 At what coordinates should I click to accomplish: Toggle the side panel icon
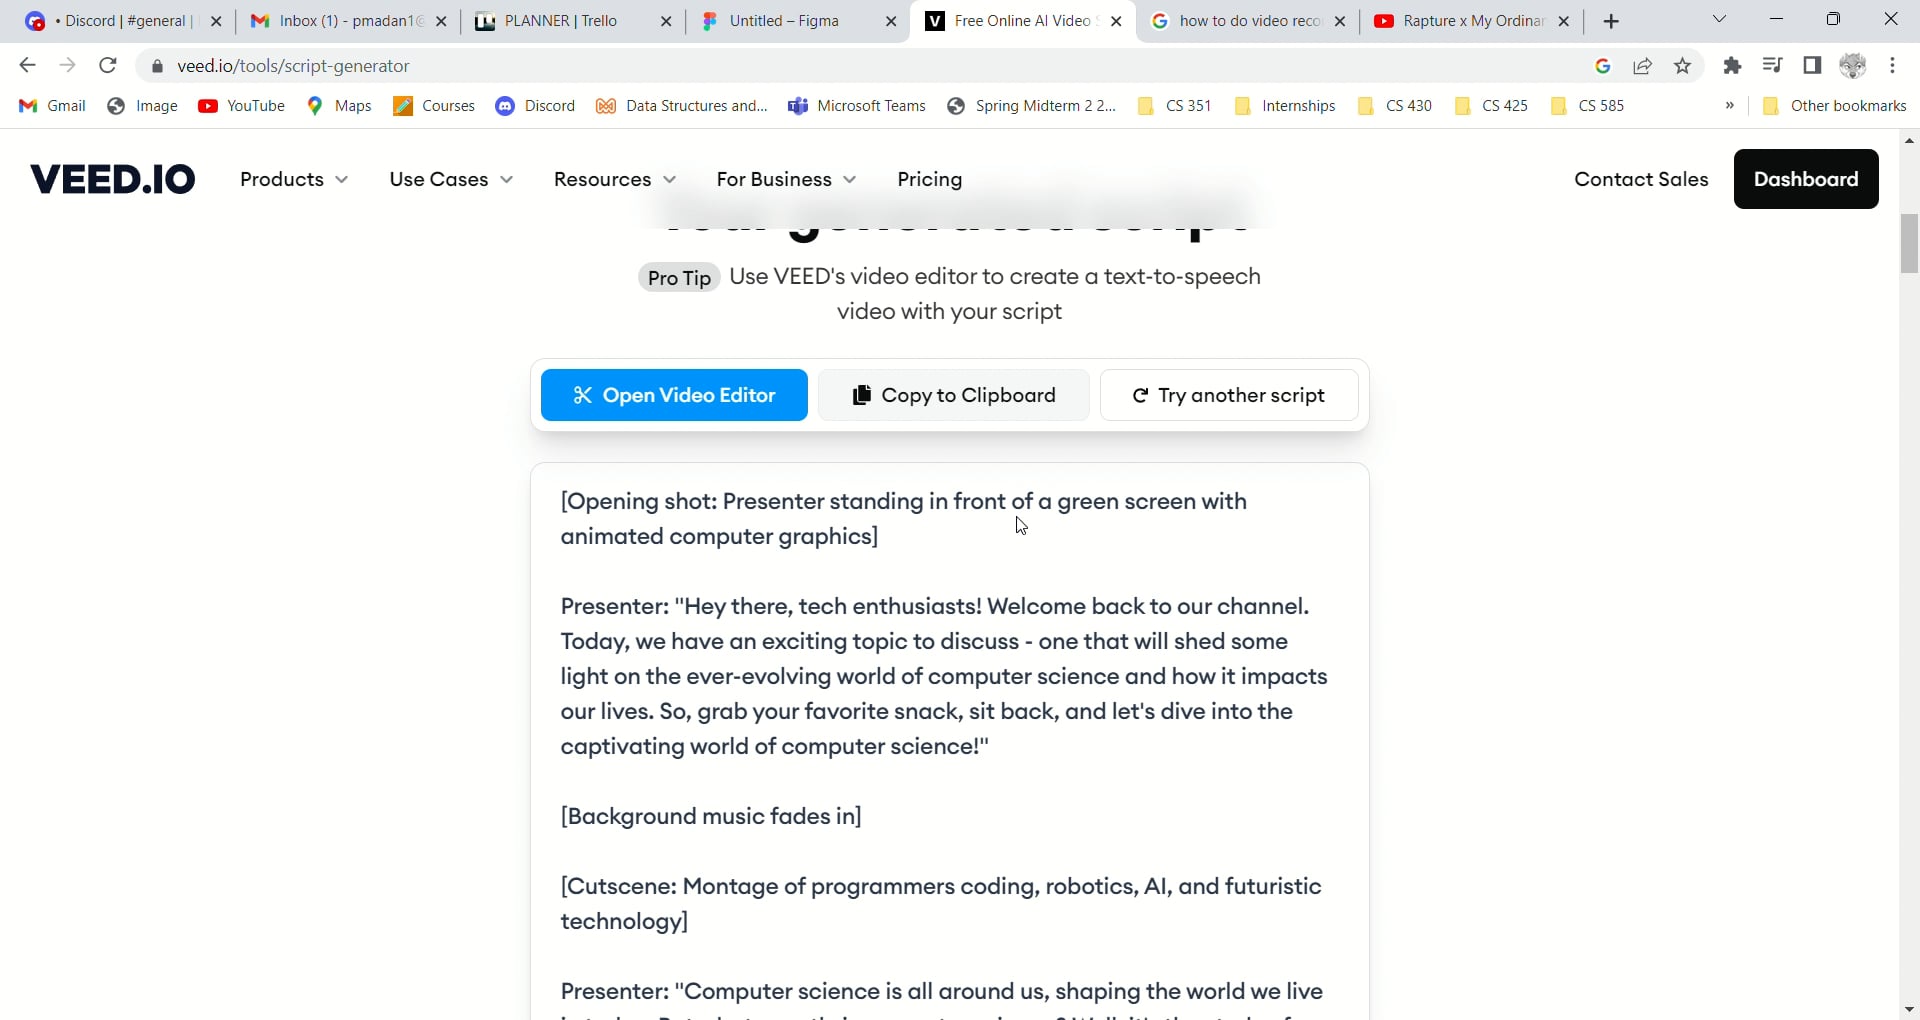pyautogui.click(x=1813, y=66)
